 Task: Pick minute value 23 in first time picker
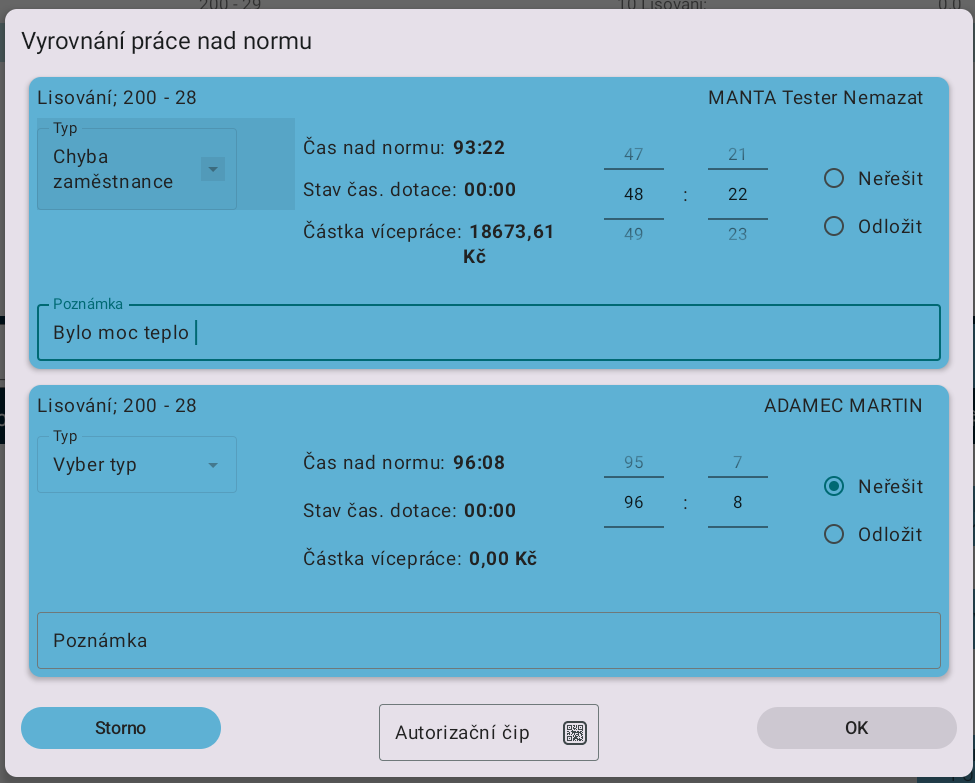(737, 235)
